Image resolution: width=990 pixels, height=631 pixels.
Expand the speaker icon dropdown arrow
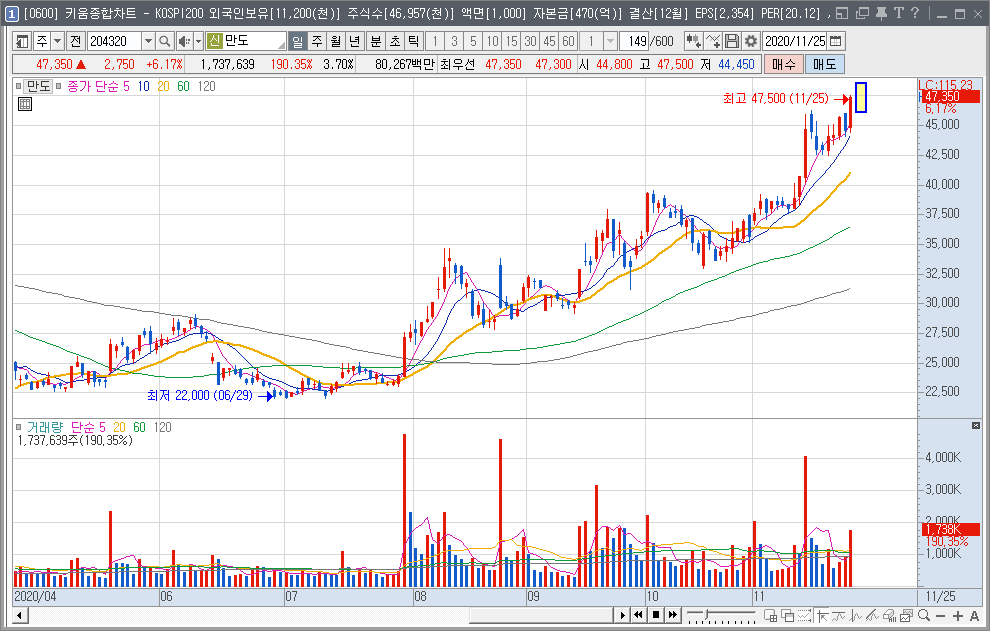[x=198, y=42]
